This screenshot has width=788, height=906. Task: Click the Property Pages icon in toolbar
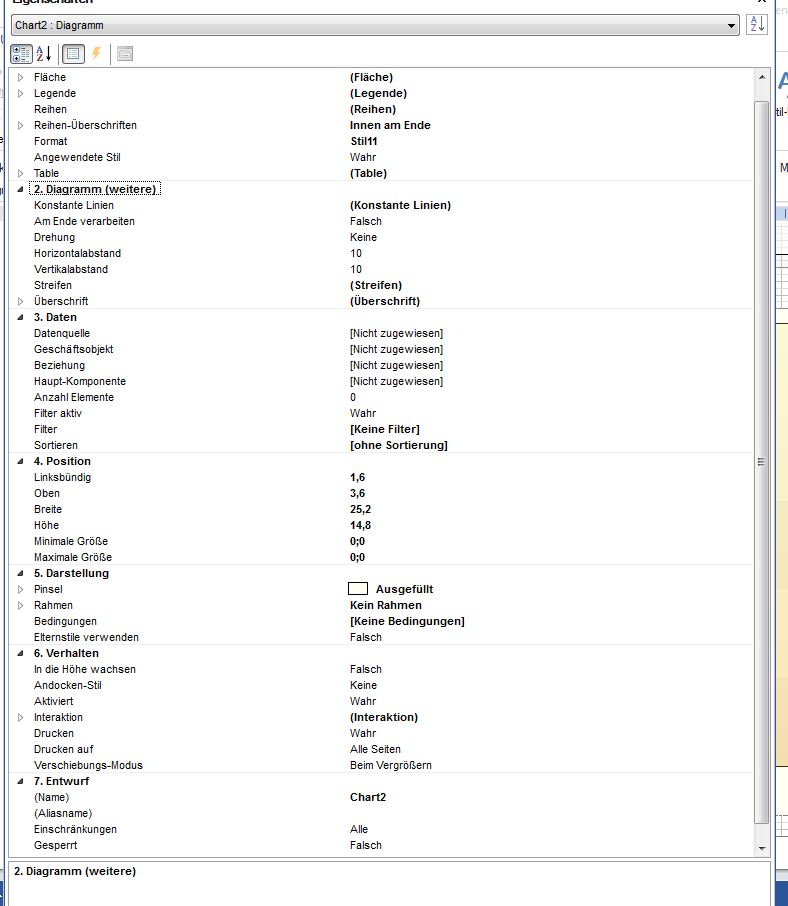(125, 54)
